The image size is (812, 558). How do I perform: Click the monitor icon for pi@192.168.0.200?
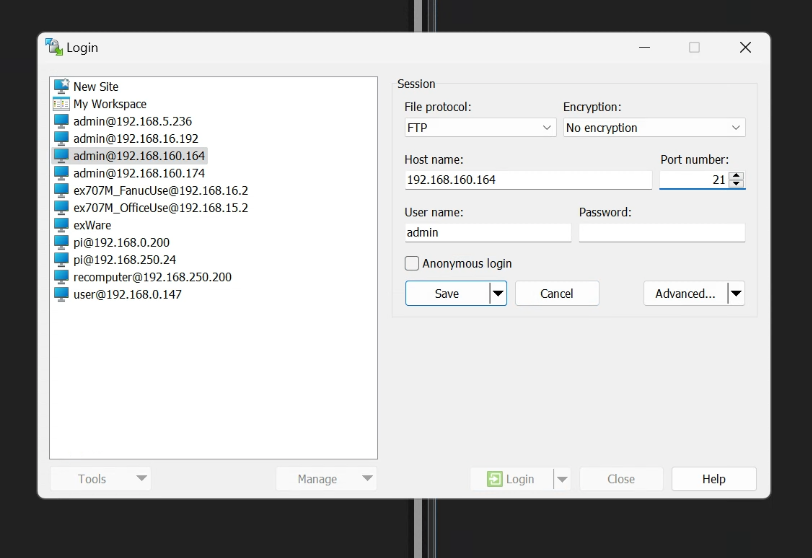tap(61, 243)
